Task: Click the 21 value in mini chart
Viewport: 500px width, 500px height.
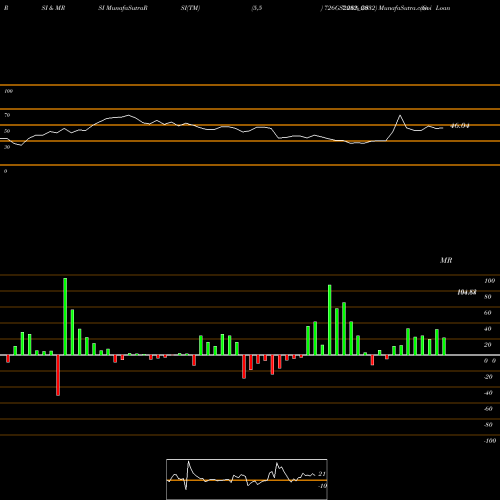Action: pyautogui.click(x=322, y=474)
